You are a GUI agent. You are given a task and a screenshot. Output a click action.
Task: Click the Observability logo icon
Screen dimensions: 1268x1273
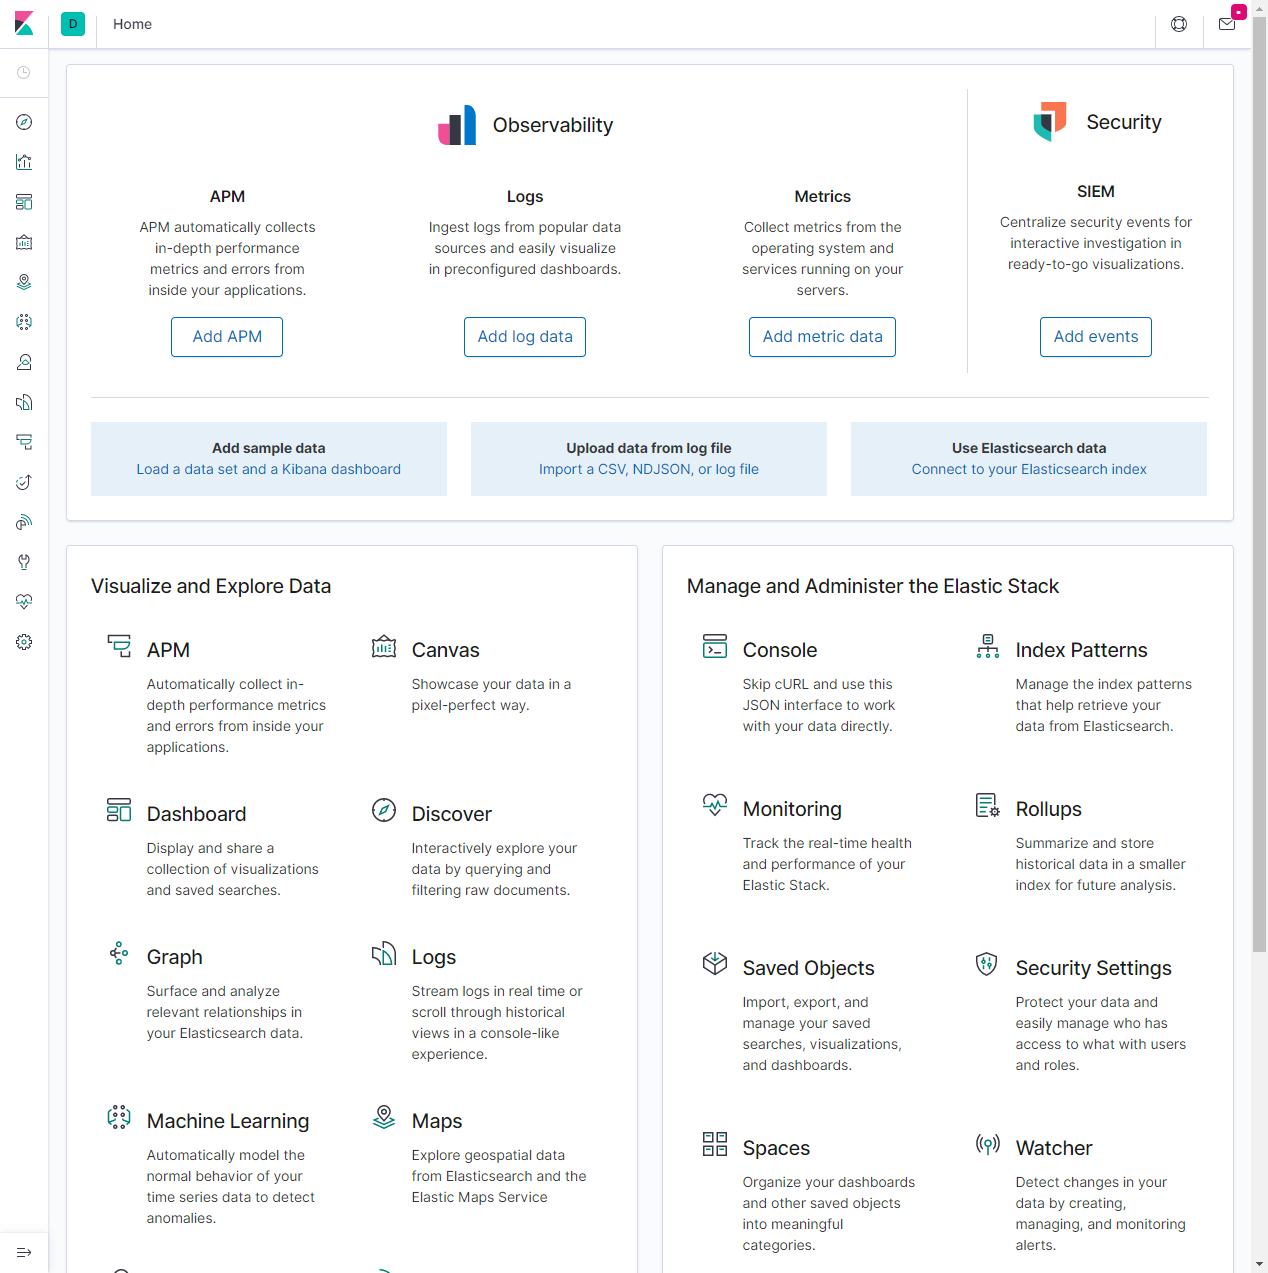click(457, 125)
